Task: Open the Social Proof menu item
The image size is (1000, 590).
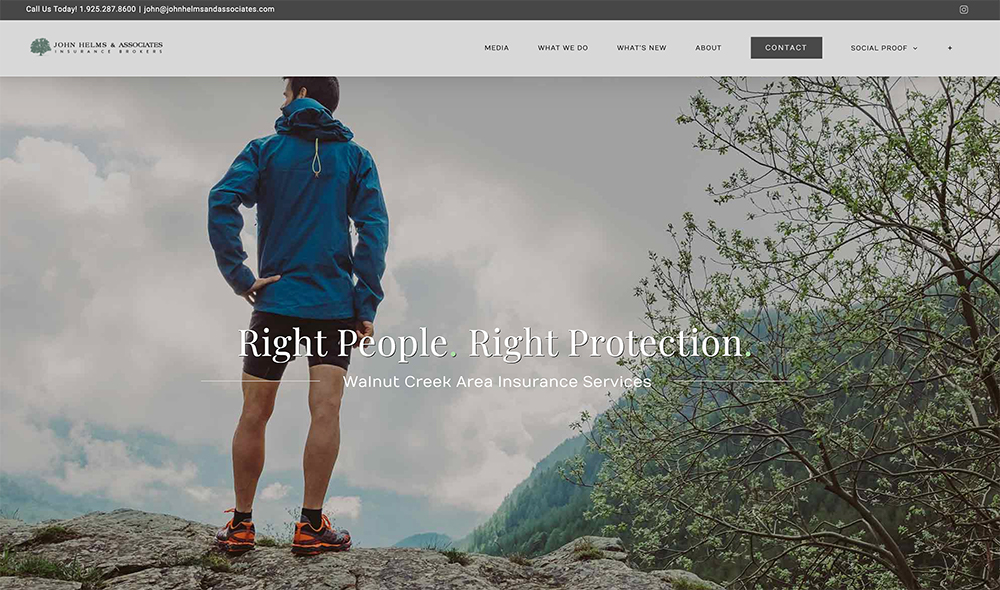Action: click(x=879, y=48)
